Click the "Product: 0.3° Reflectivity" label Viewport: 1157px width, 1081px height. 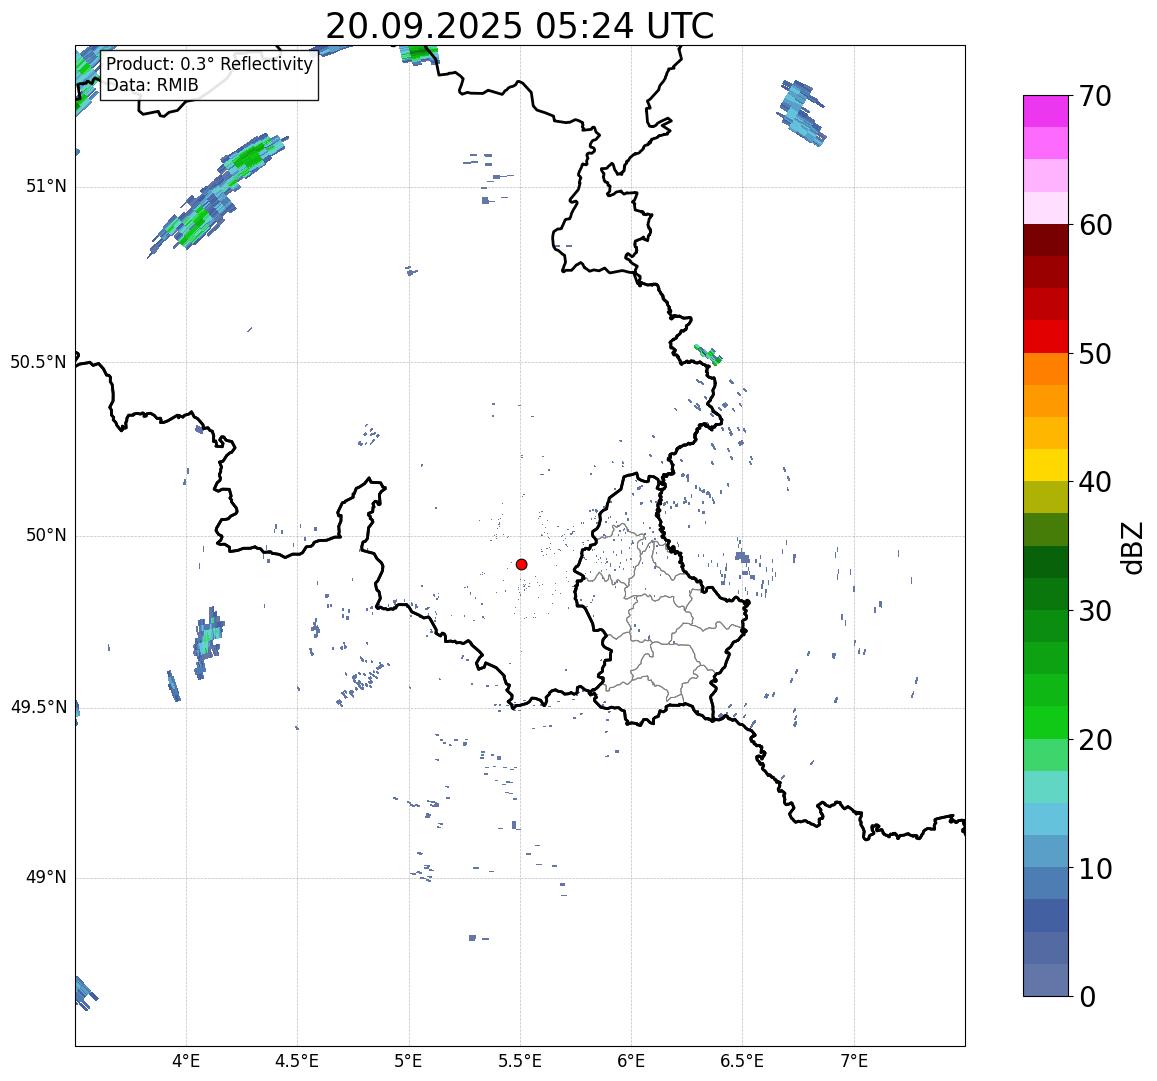pos(210,64)
